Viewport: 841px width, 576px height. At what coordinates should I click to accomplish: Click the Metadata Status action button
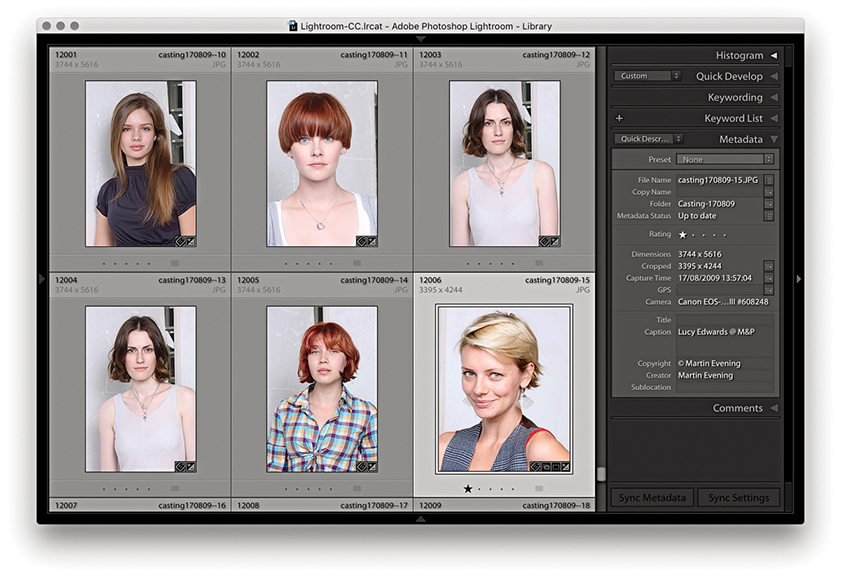[x=769, y=216]
